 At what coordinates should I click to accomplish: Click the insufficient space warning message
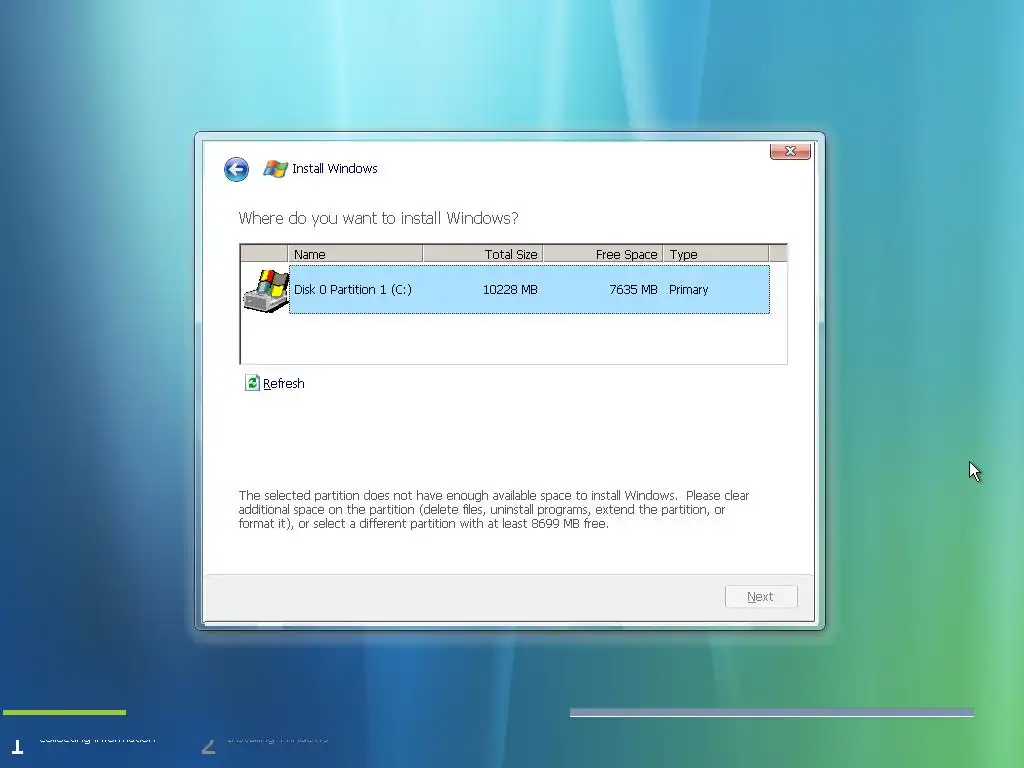[494, 509]
